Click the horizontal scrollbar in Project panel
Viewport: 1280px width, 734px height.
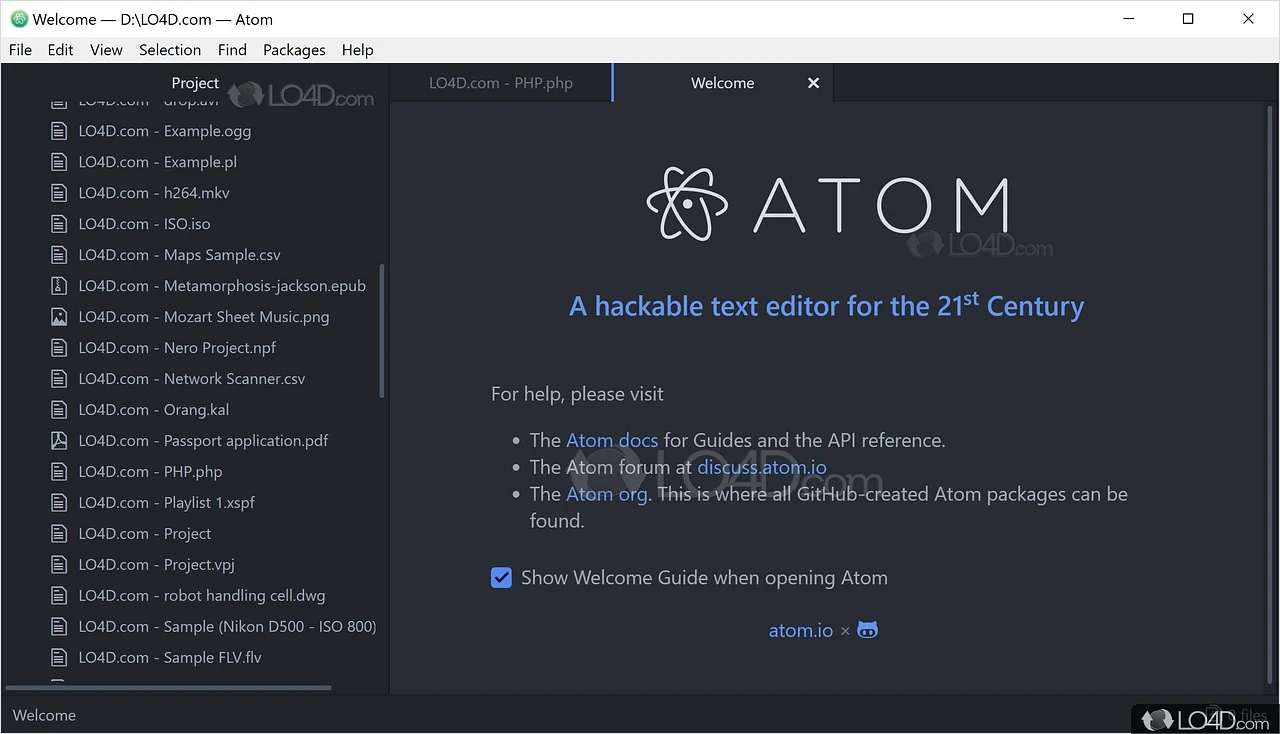tap(168, 687)
